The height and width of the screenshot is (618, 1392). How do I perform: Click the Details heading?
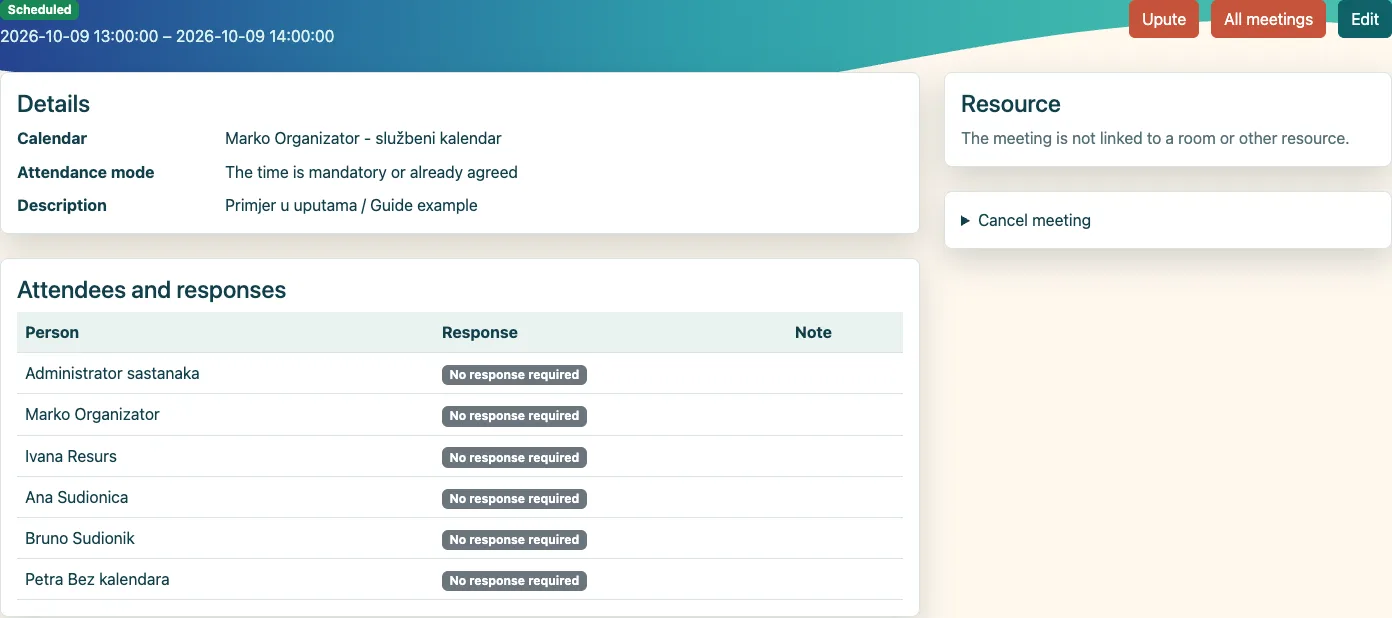click(x=53, y=104)
